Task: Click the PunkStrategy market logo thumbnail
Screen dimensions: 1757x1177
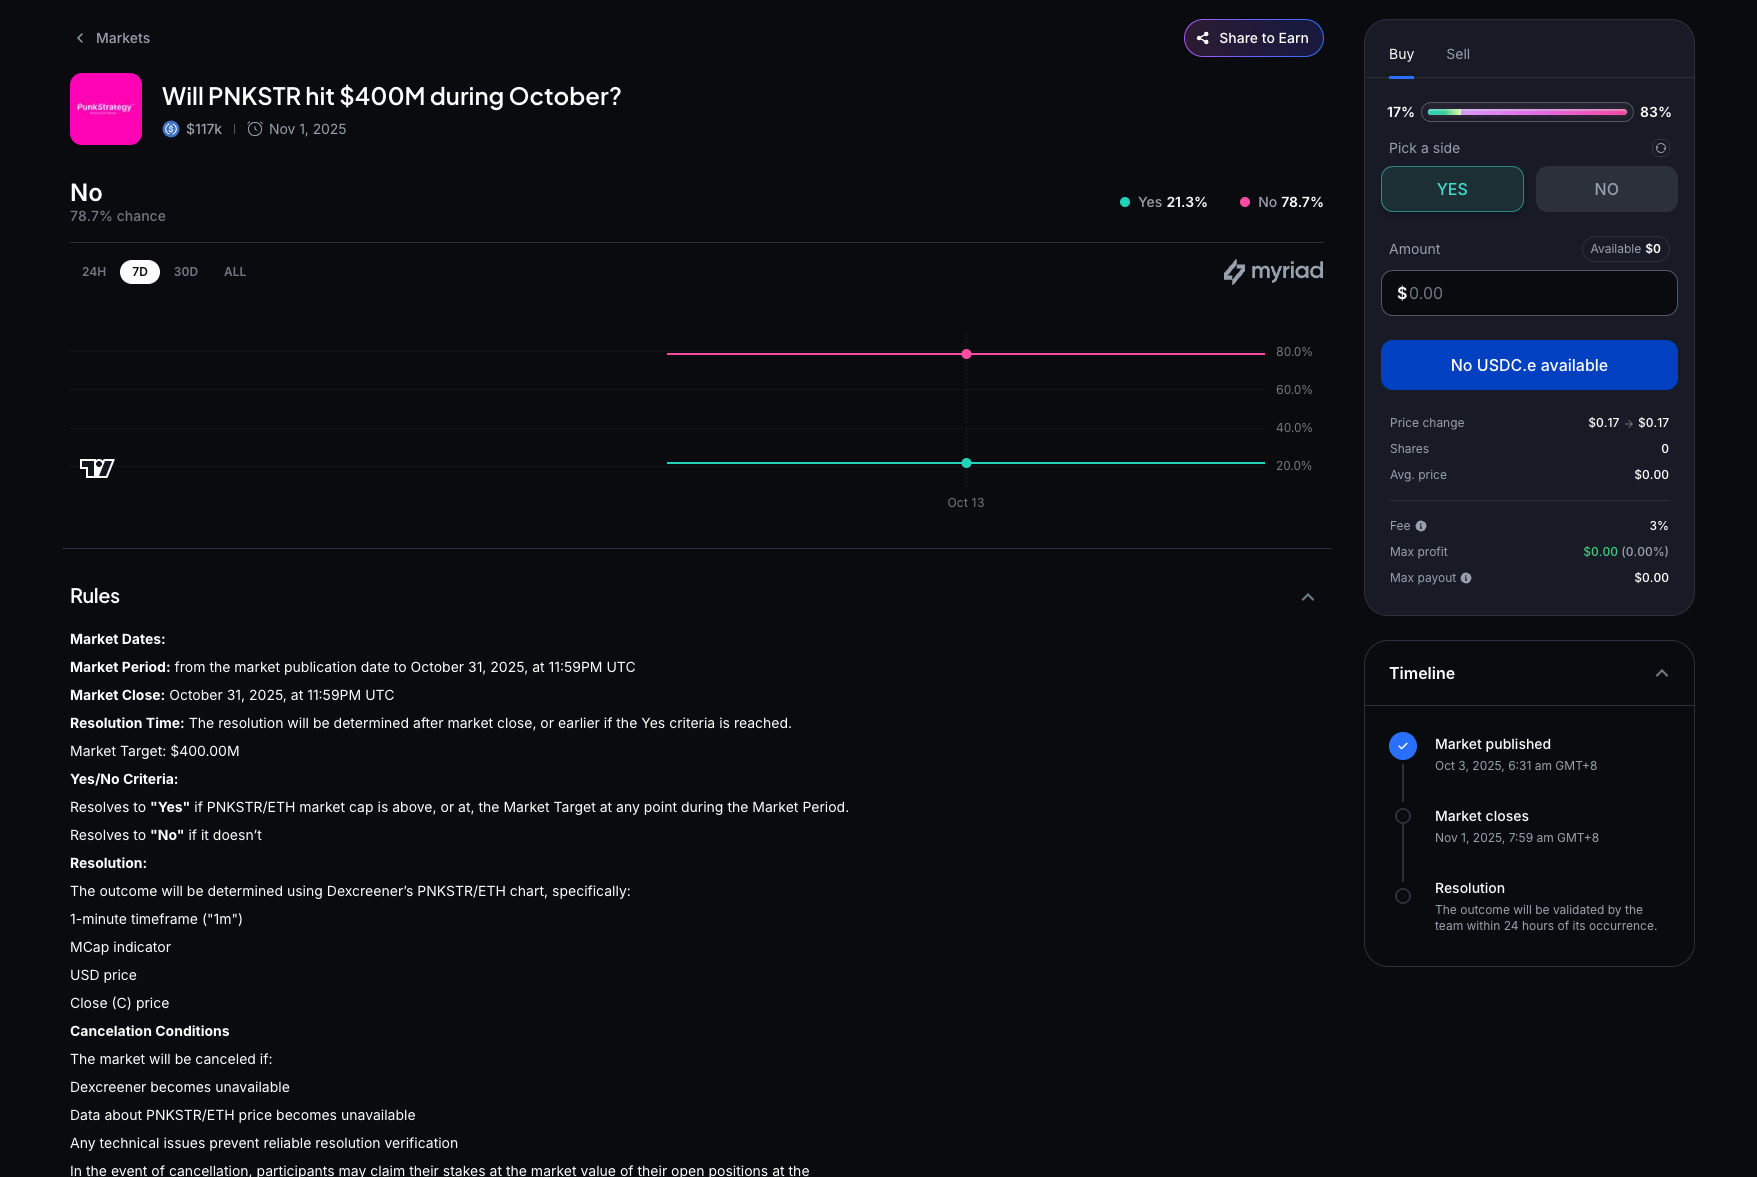Action: click(x=106, y=109)
